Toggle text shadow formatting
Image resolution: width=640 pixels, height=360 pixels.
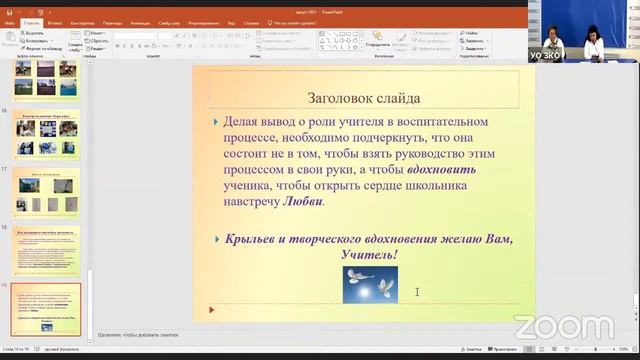click(x=139, y=46)
